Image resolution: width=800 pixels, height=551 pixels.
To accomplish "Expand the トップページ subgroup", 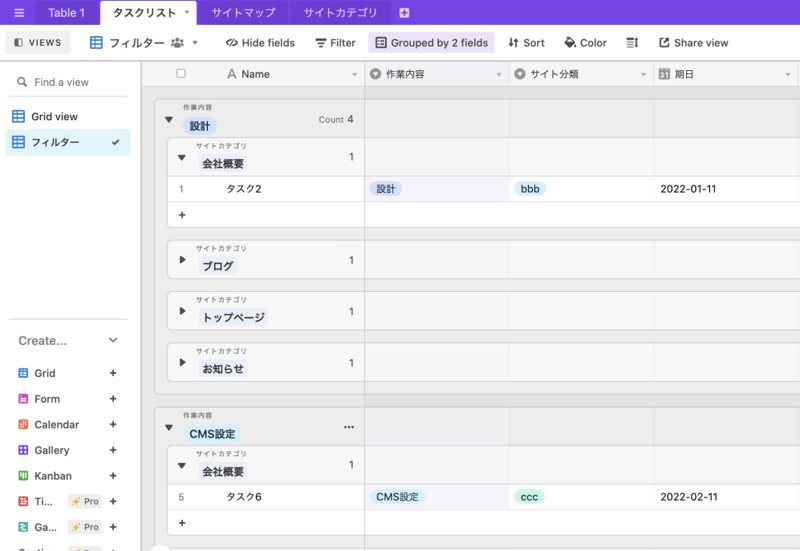I will tap(182, 311).
